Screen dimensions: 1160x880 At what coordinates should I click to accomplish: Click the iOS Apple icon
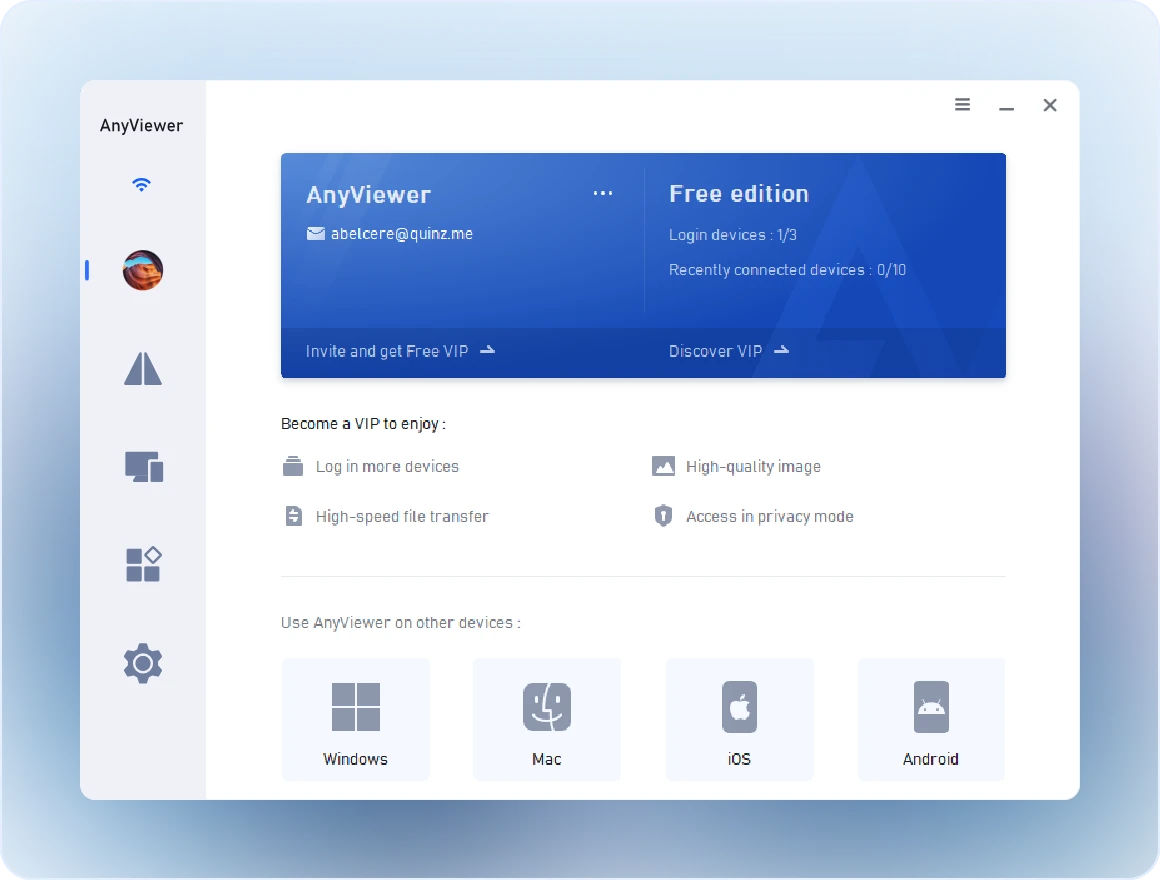(x=739, y=707)
